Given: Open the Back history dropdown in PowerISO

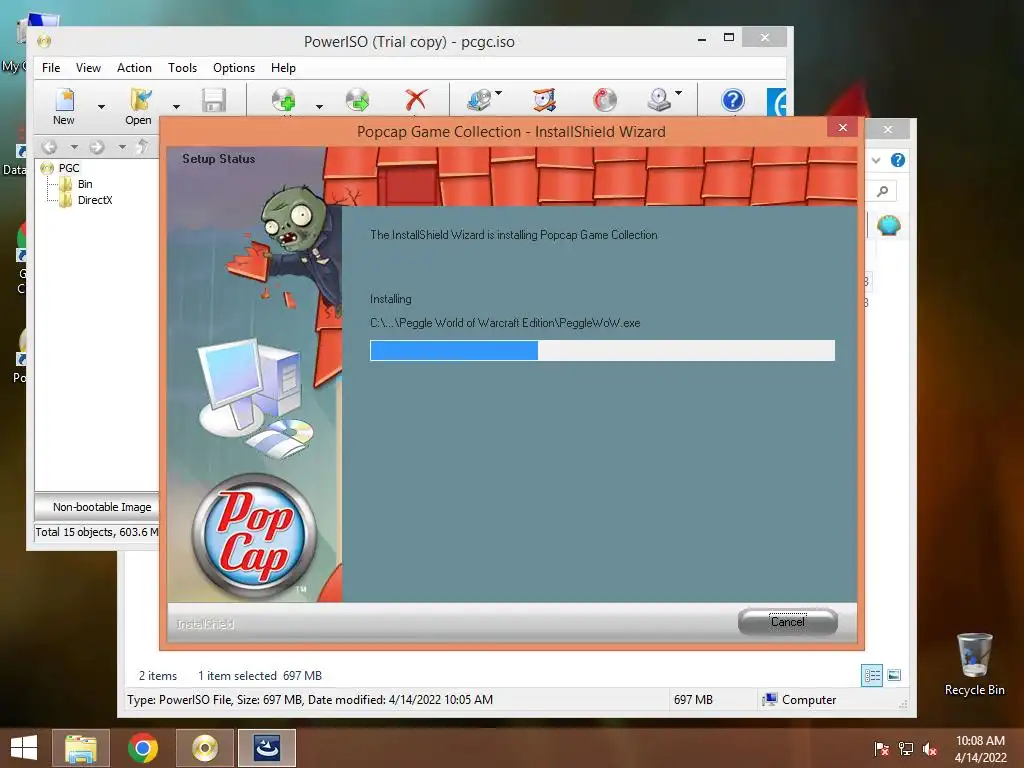Looking at the screenshot, I should tap(74, 147).
